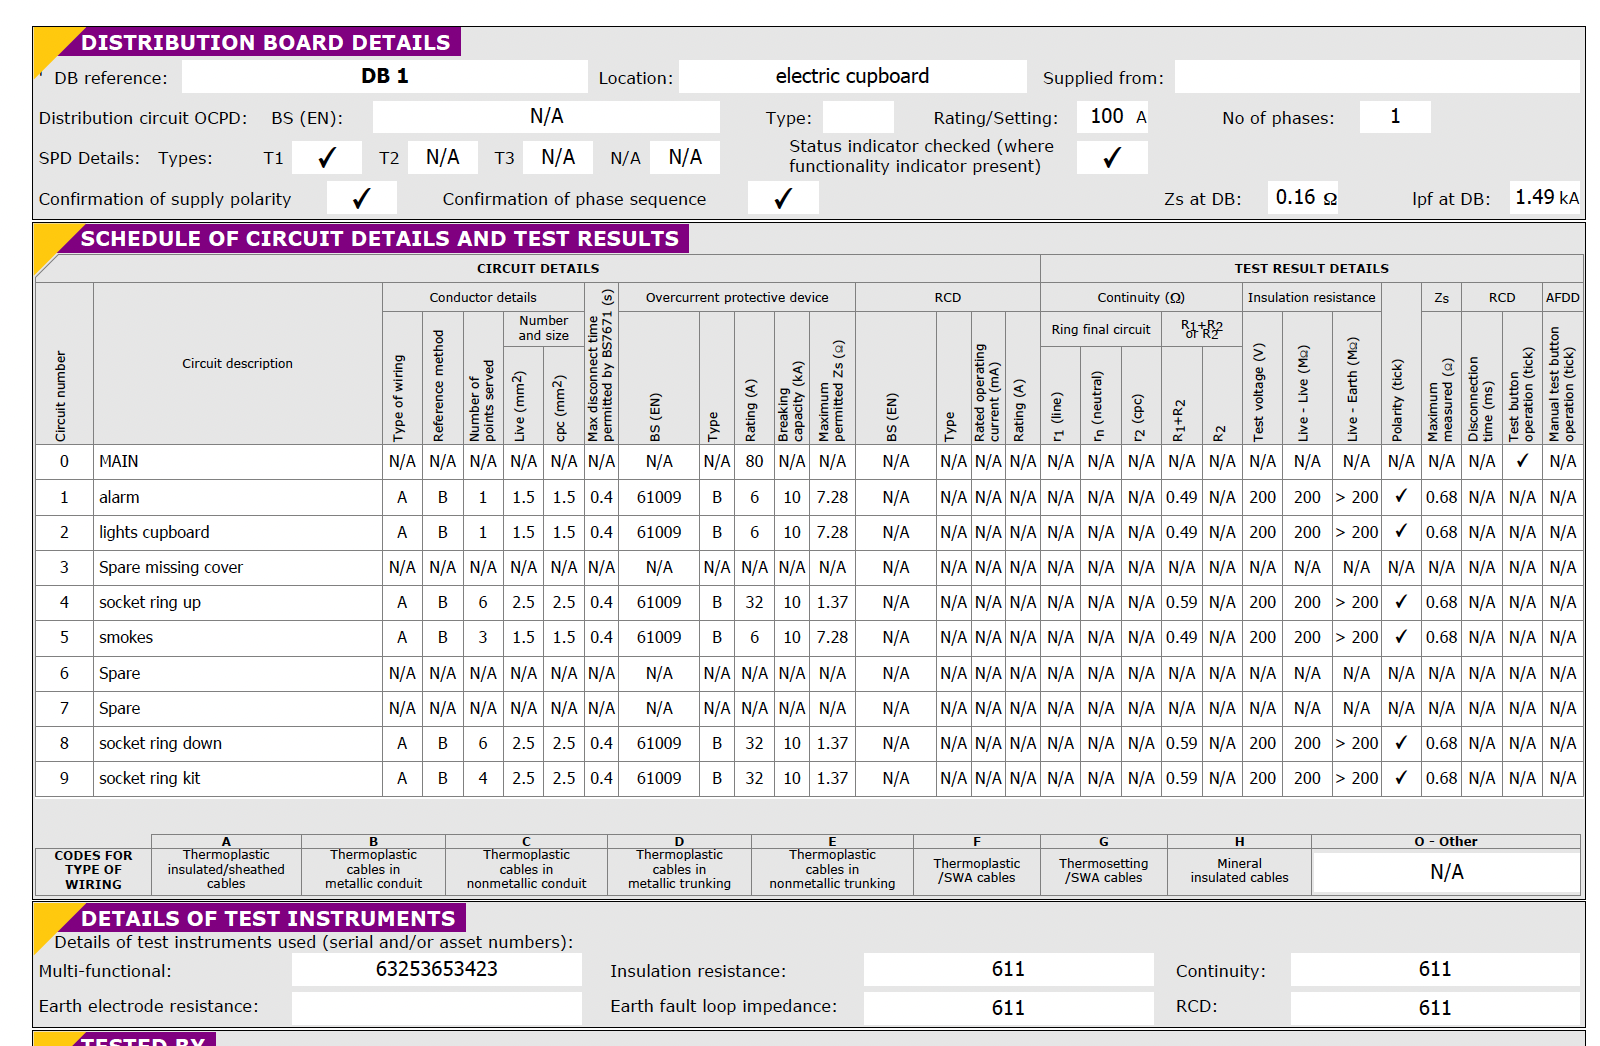Click the 'smokes' circuit description
Viewport: 1600px width, 1046px height.
click(238, 637)
